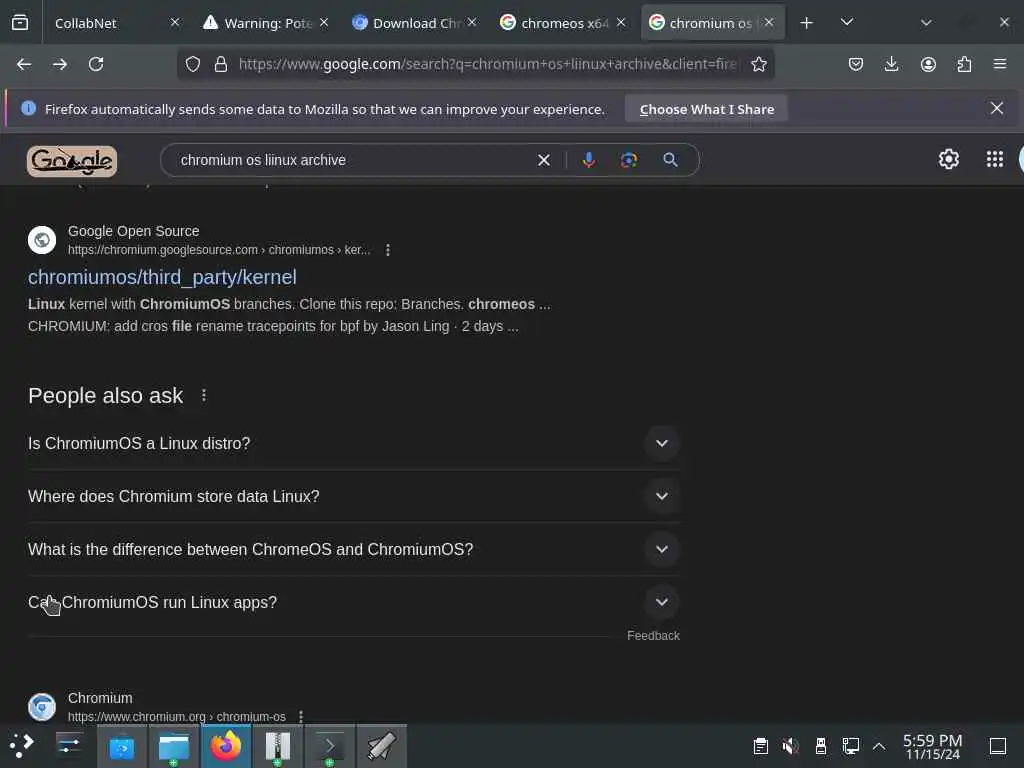Viewport: 1024px width, 768px height.
Task: Expand 'Is ChromiumOS a Linux distro?'
Action: coord(353,443)
